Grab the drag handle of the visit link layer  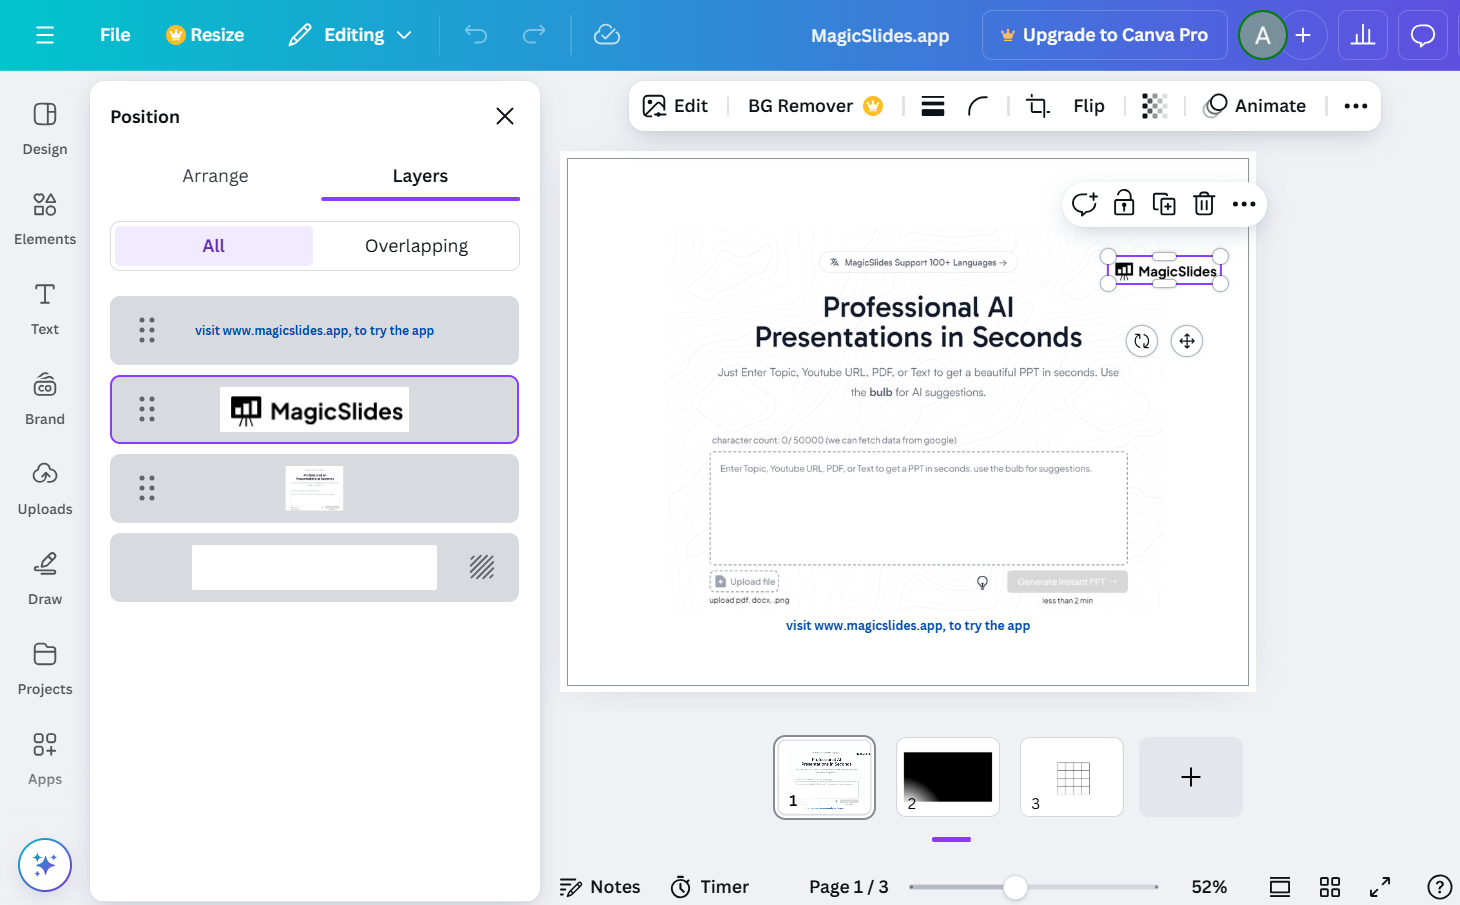(147, 330)
